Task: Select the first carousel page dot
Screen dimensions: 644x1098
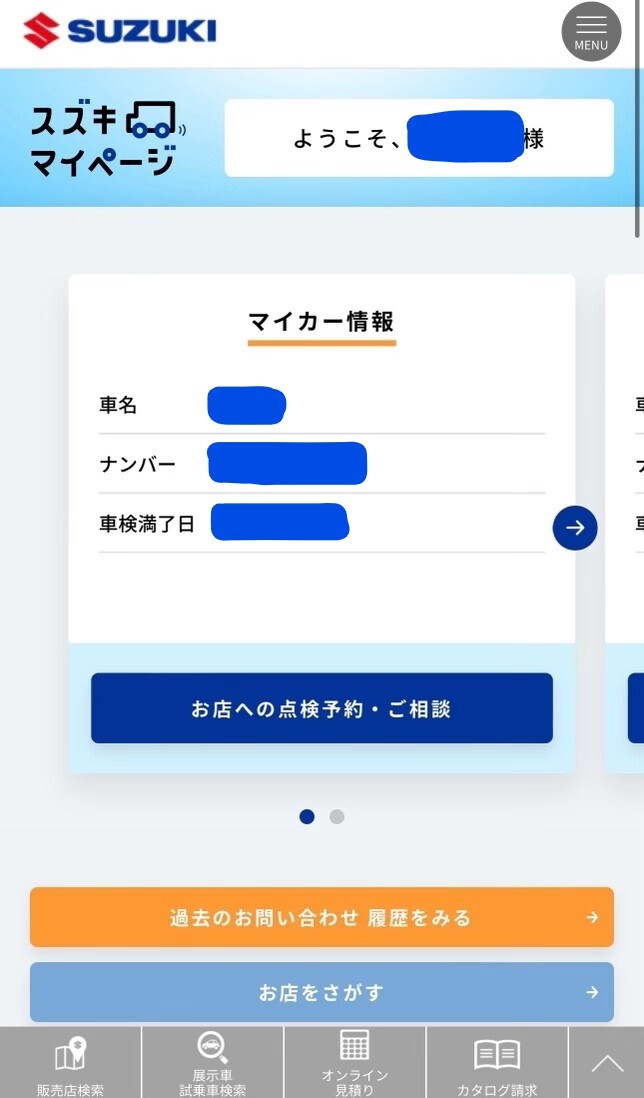Action: pyautogui.click(x=307, y=816)
